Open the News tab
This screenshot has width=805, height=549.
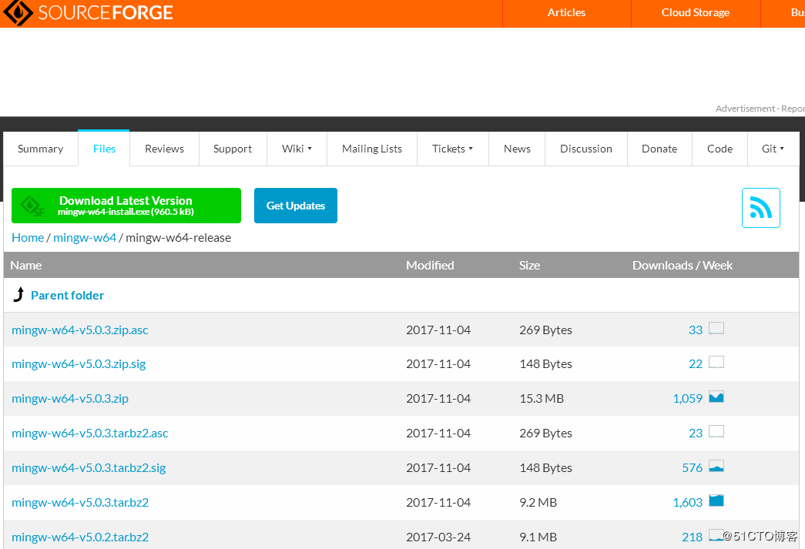click(517, 148)
